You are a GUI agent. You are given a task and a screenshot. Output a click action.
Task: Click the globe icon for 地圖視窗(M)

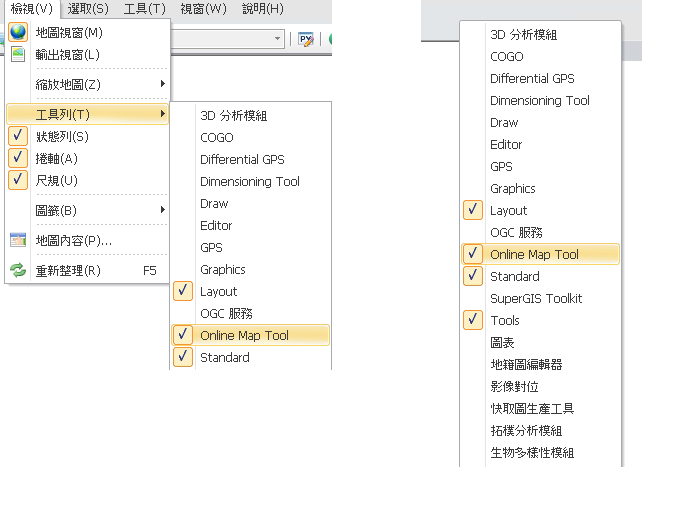pos(18,32)
